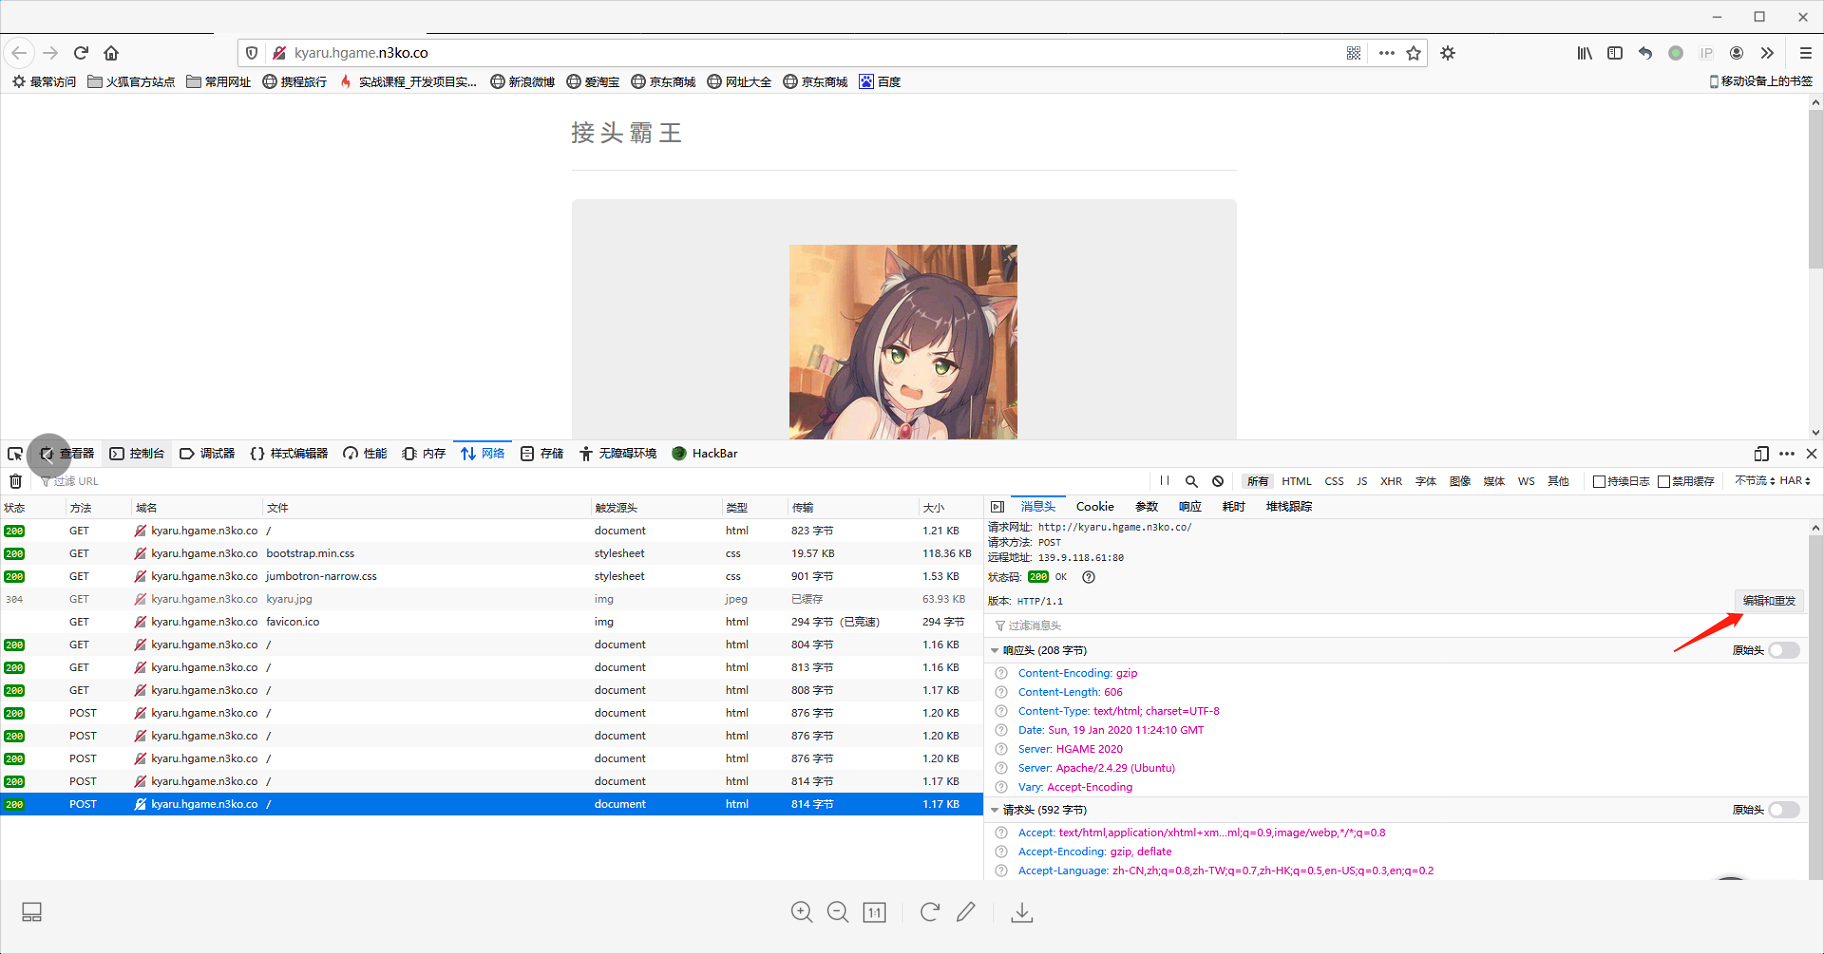Toggle raw headers for response headers
Image resolution: width=1824 pixels, height=954 pixels.
1784,651
